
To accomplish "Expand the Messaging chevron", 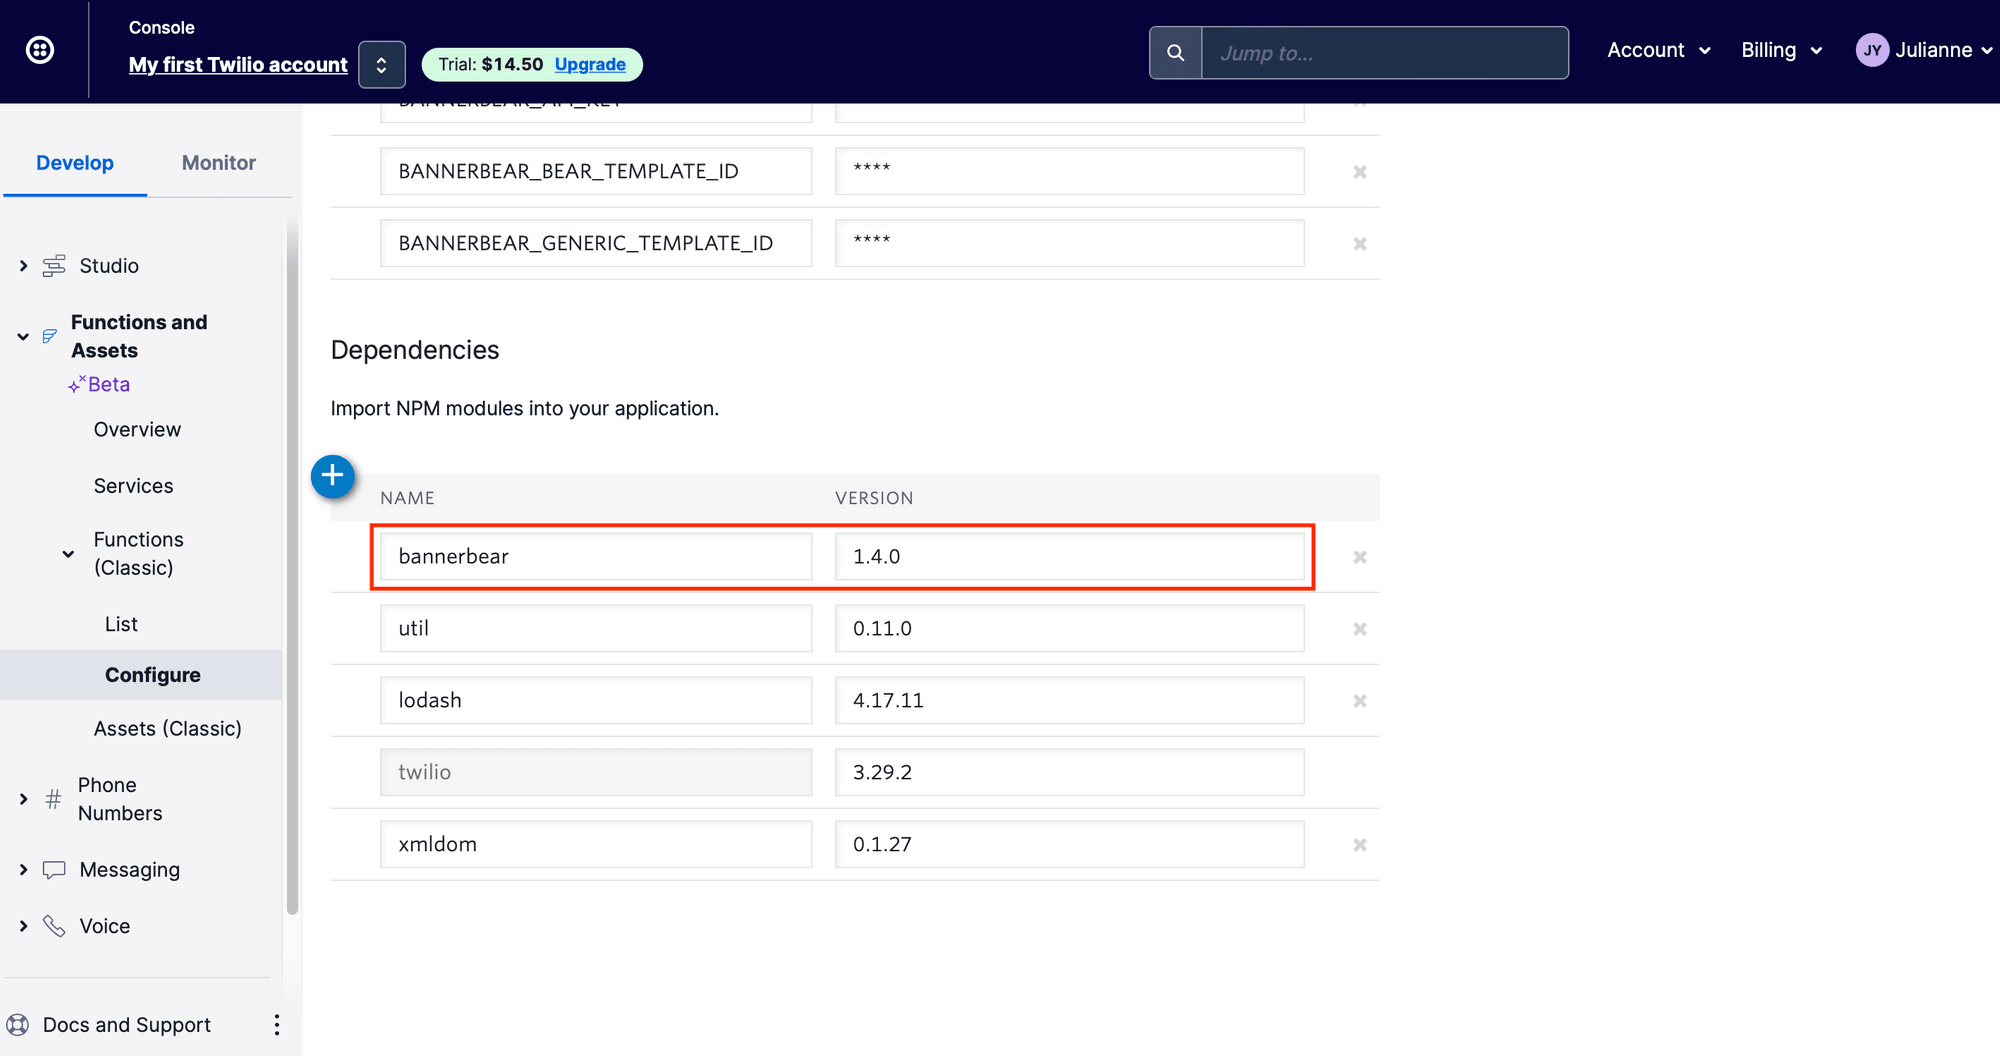I will coord(23,870).
